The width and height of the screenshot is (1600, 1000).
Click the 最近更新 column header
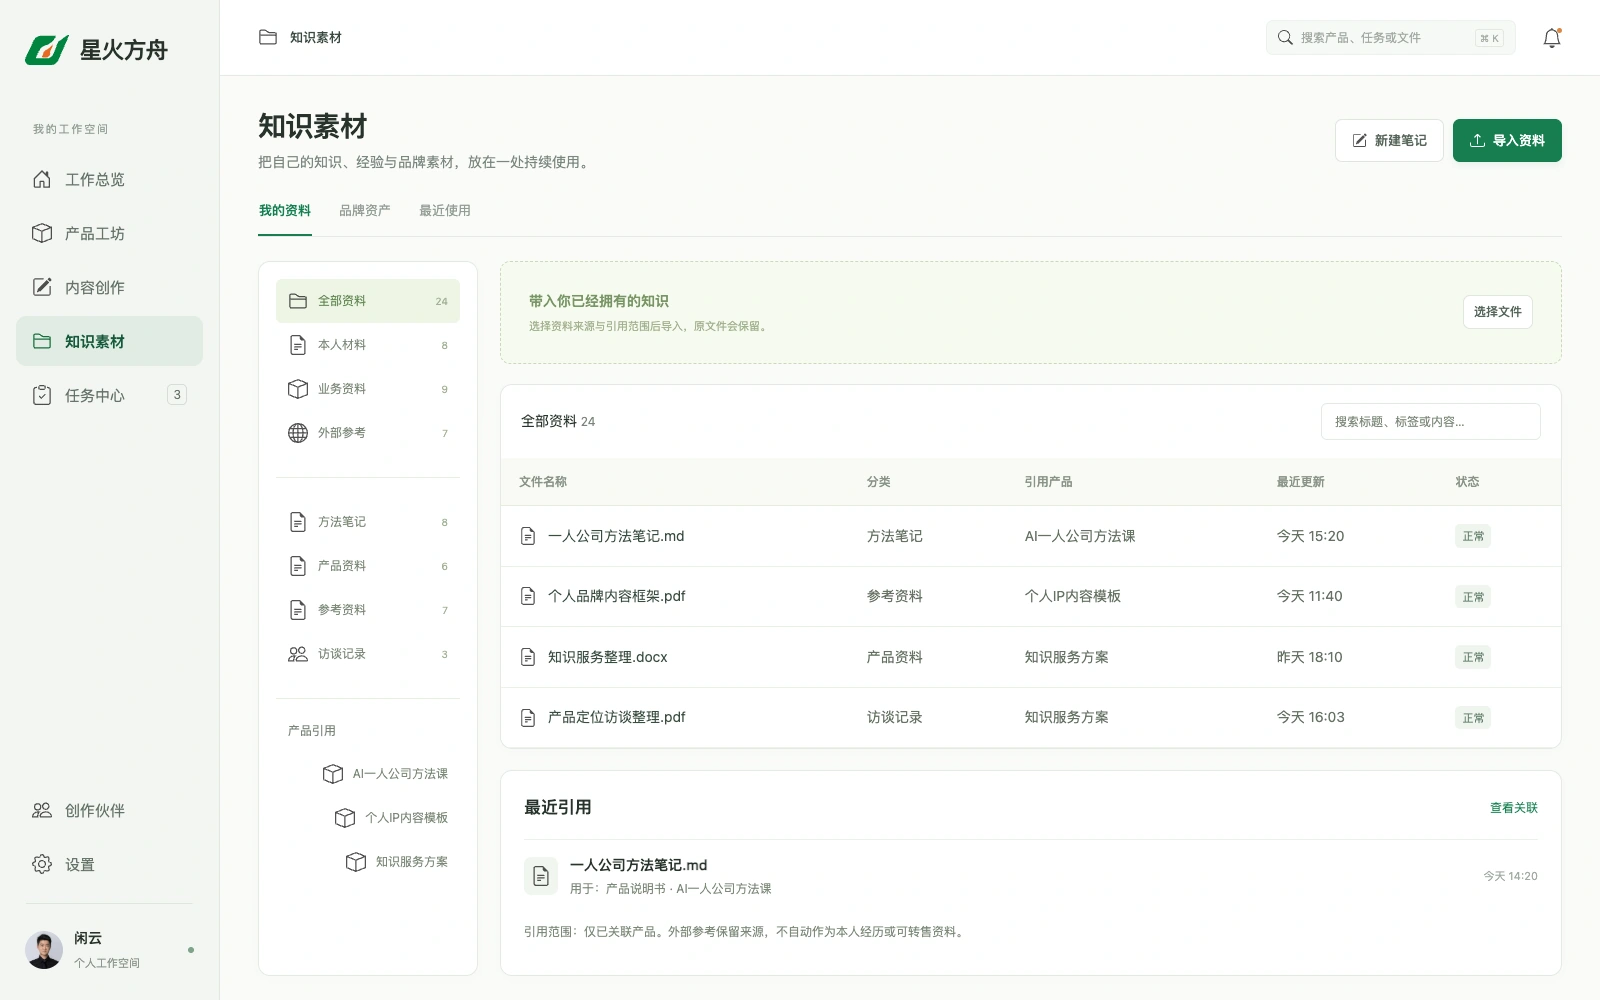coord(1300,482)
